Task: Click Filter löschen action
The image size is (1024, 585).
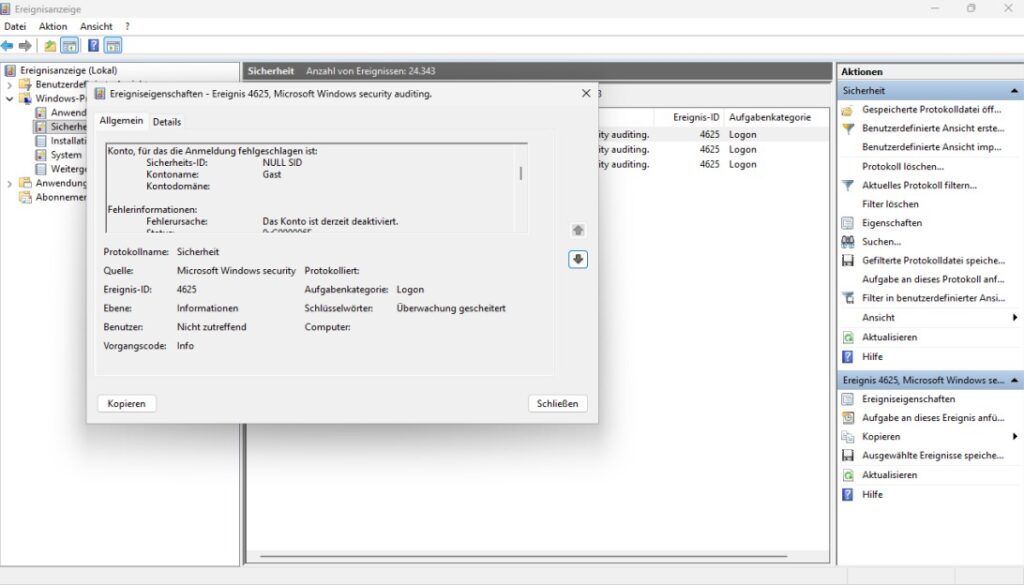Action: pos(890,204)
